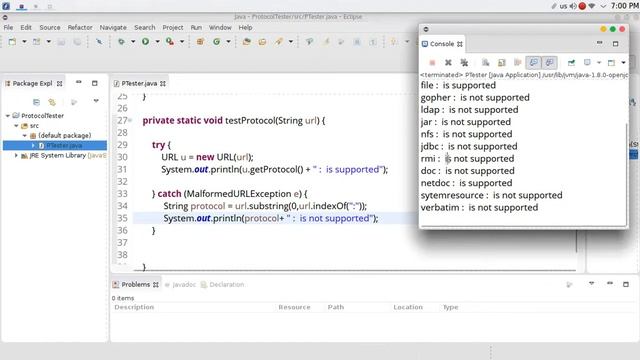Select the PTester.java editor tab
This screenshot has height=360, width=640.
(x=139, y=83)
